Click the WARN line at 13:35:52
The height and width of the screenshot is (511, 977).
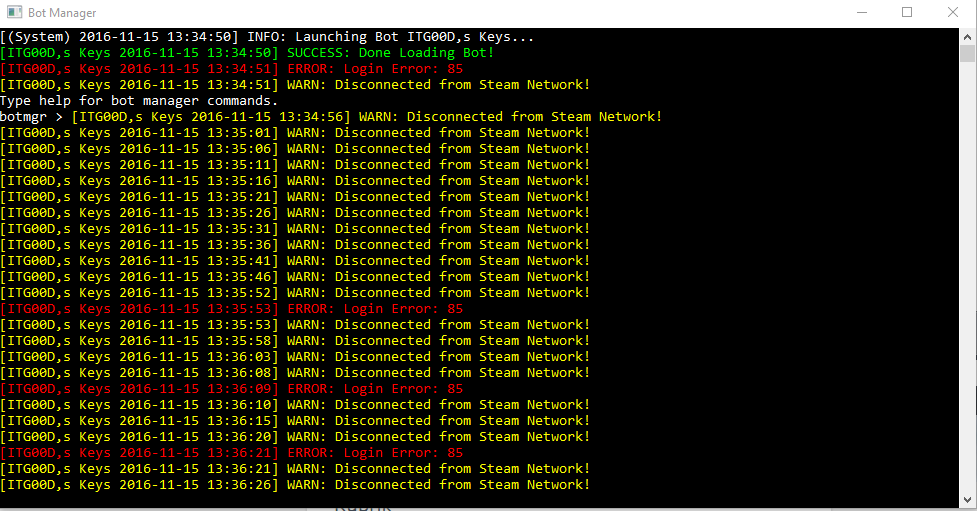(x=295, y=293)
